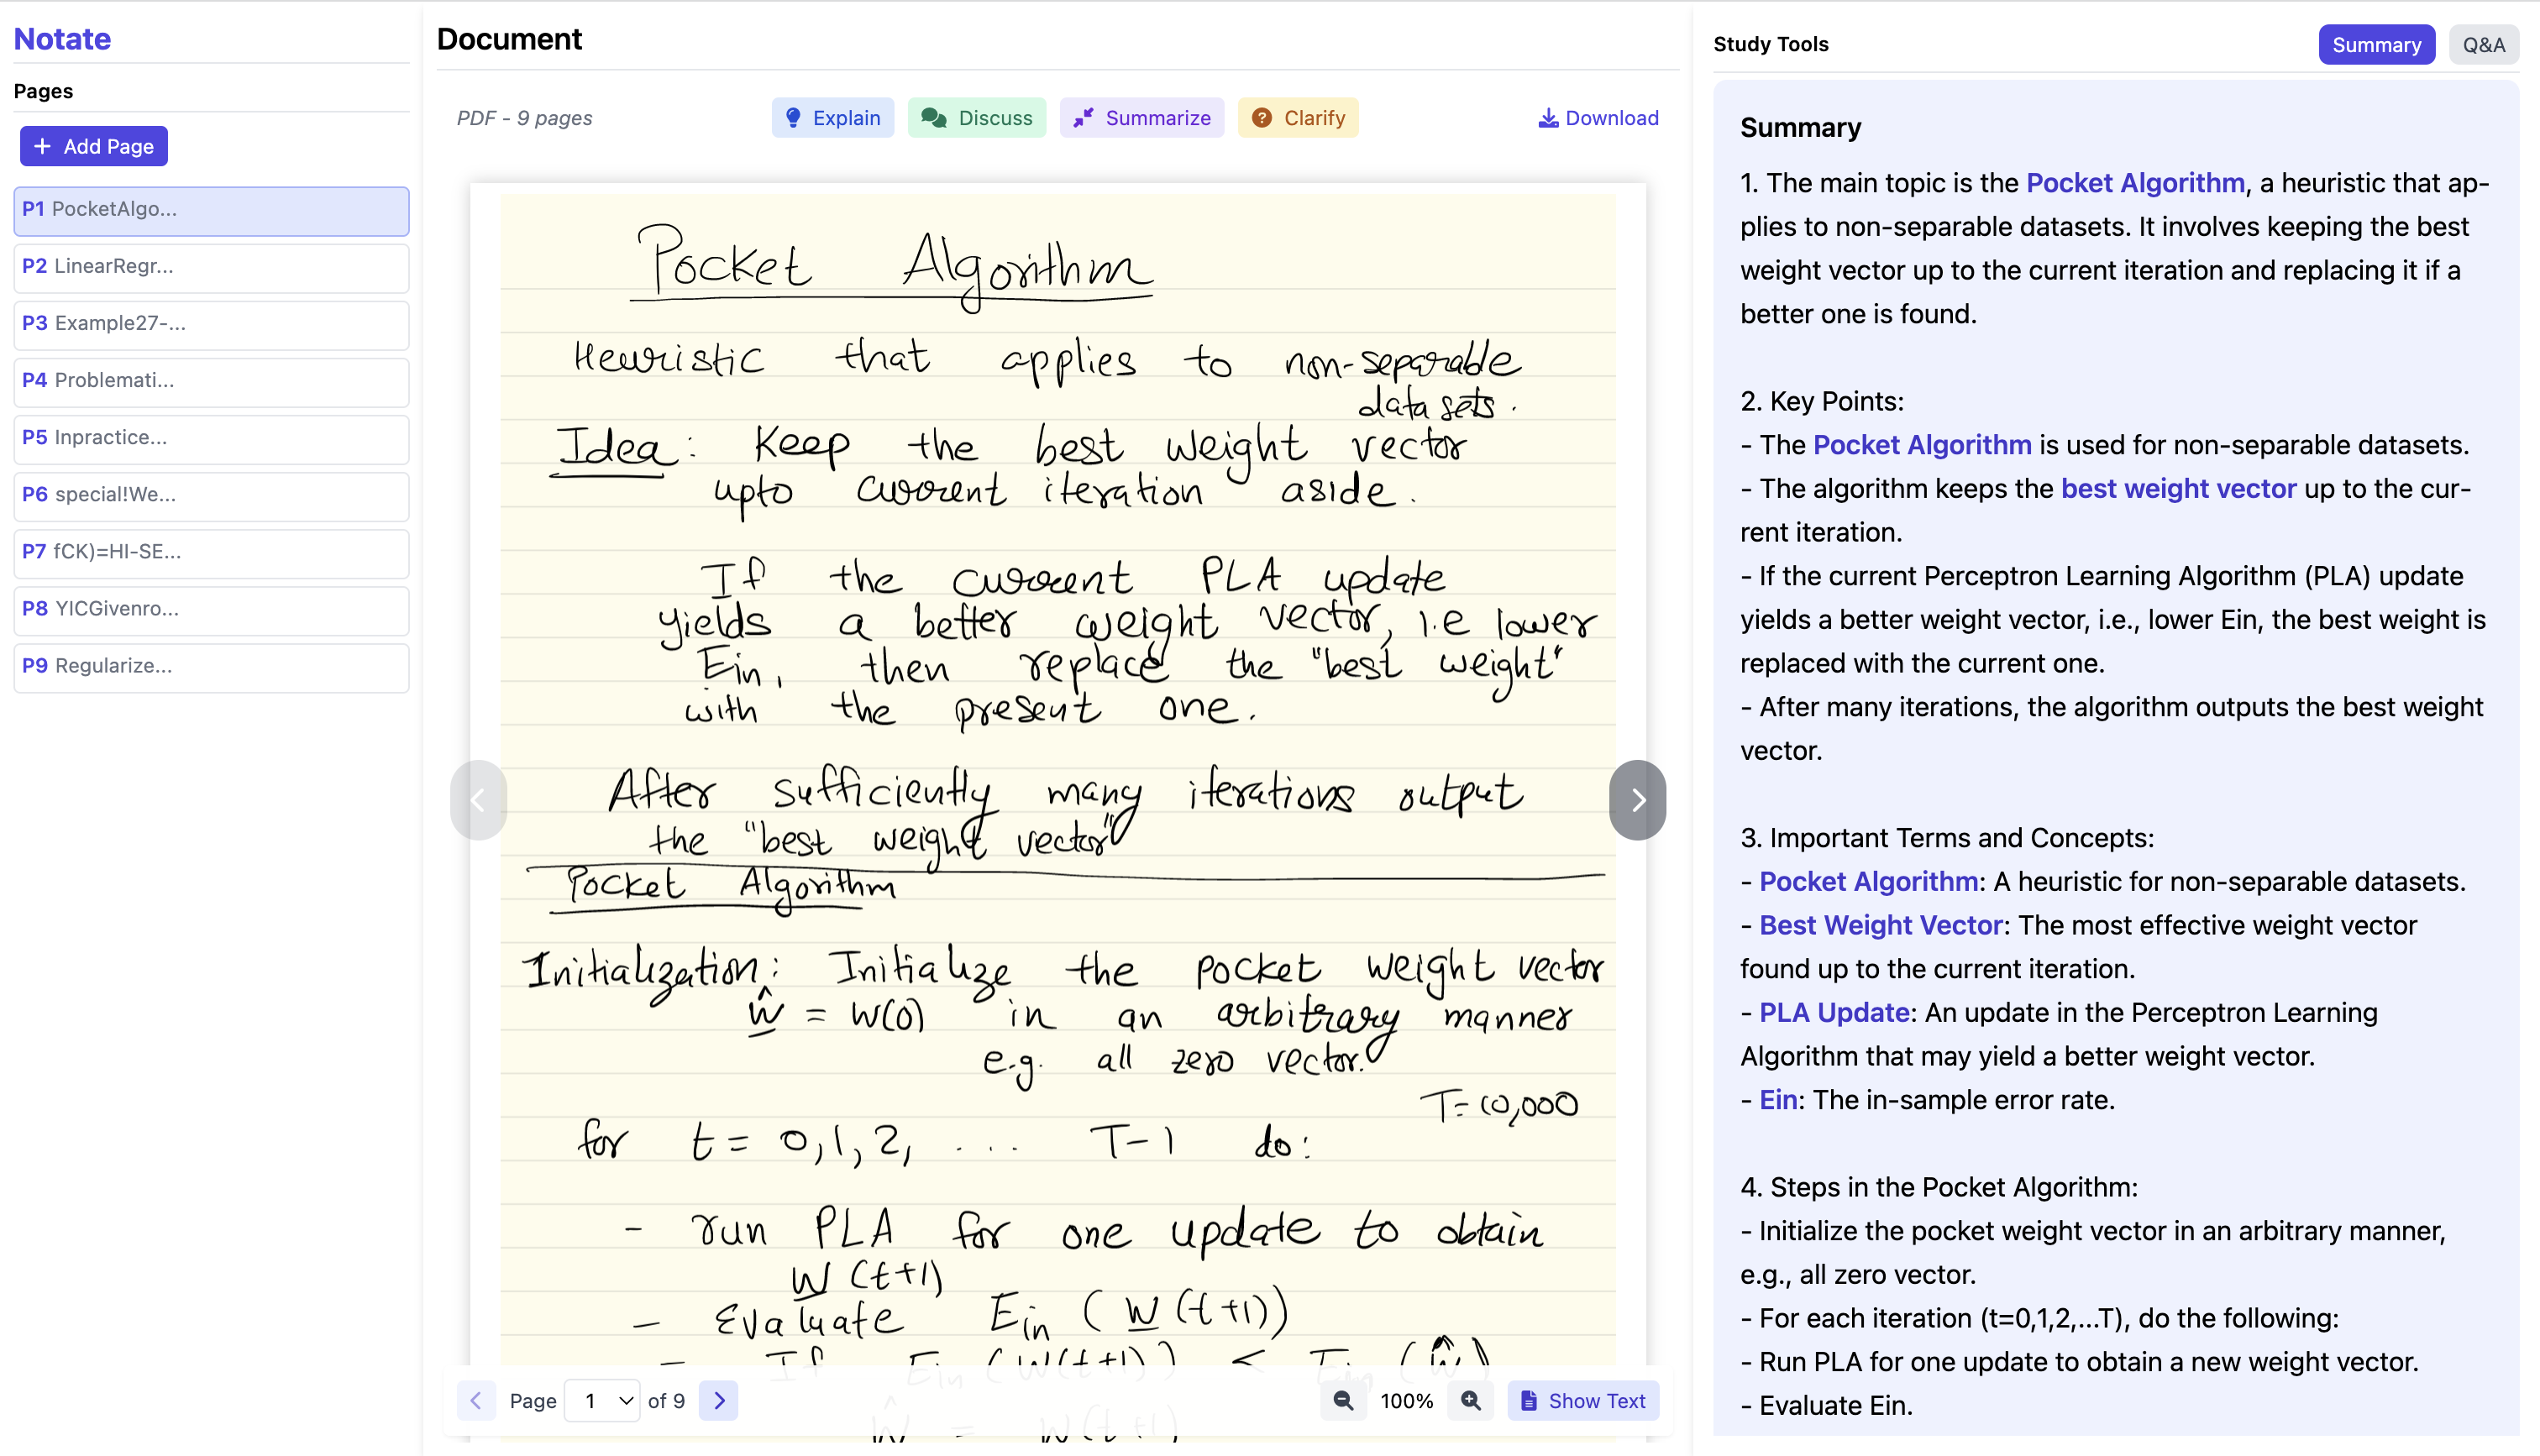
Task: Go to next page in bottom bar
Action: coord(719,1401)
